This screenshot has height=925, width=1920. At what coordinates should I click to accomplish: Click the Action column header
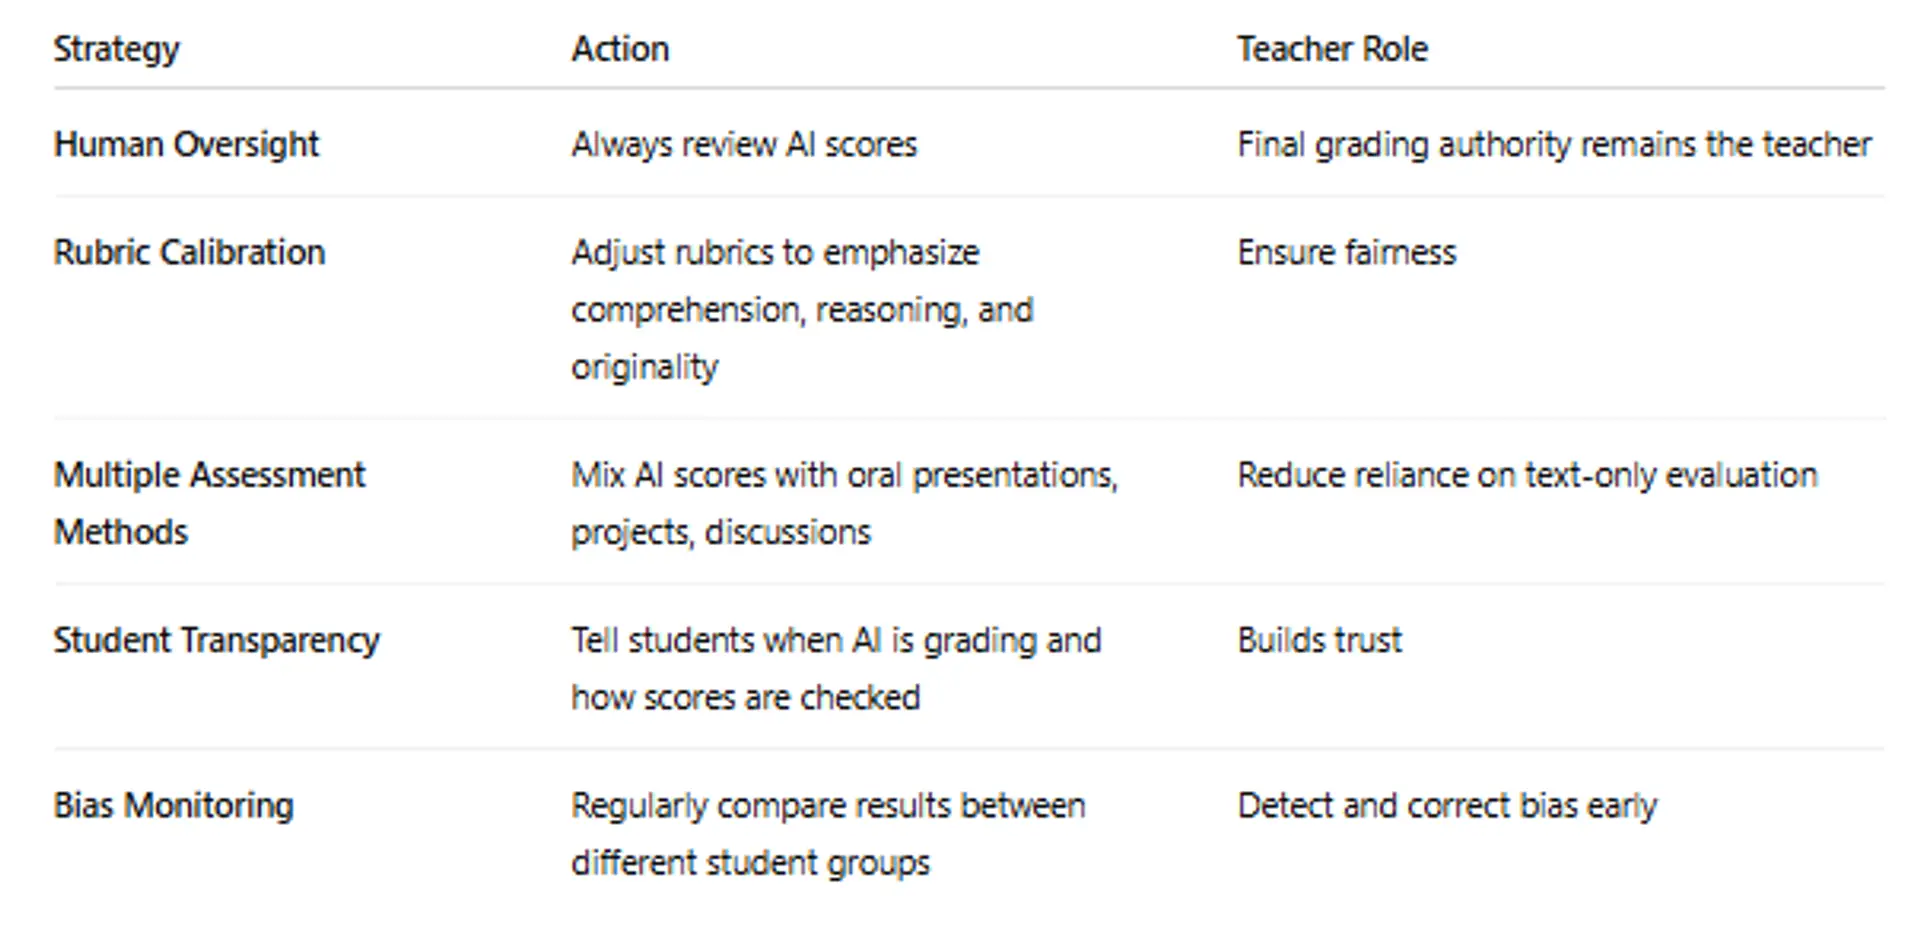pos(620,49)
